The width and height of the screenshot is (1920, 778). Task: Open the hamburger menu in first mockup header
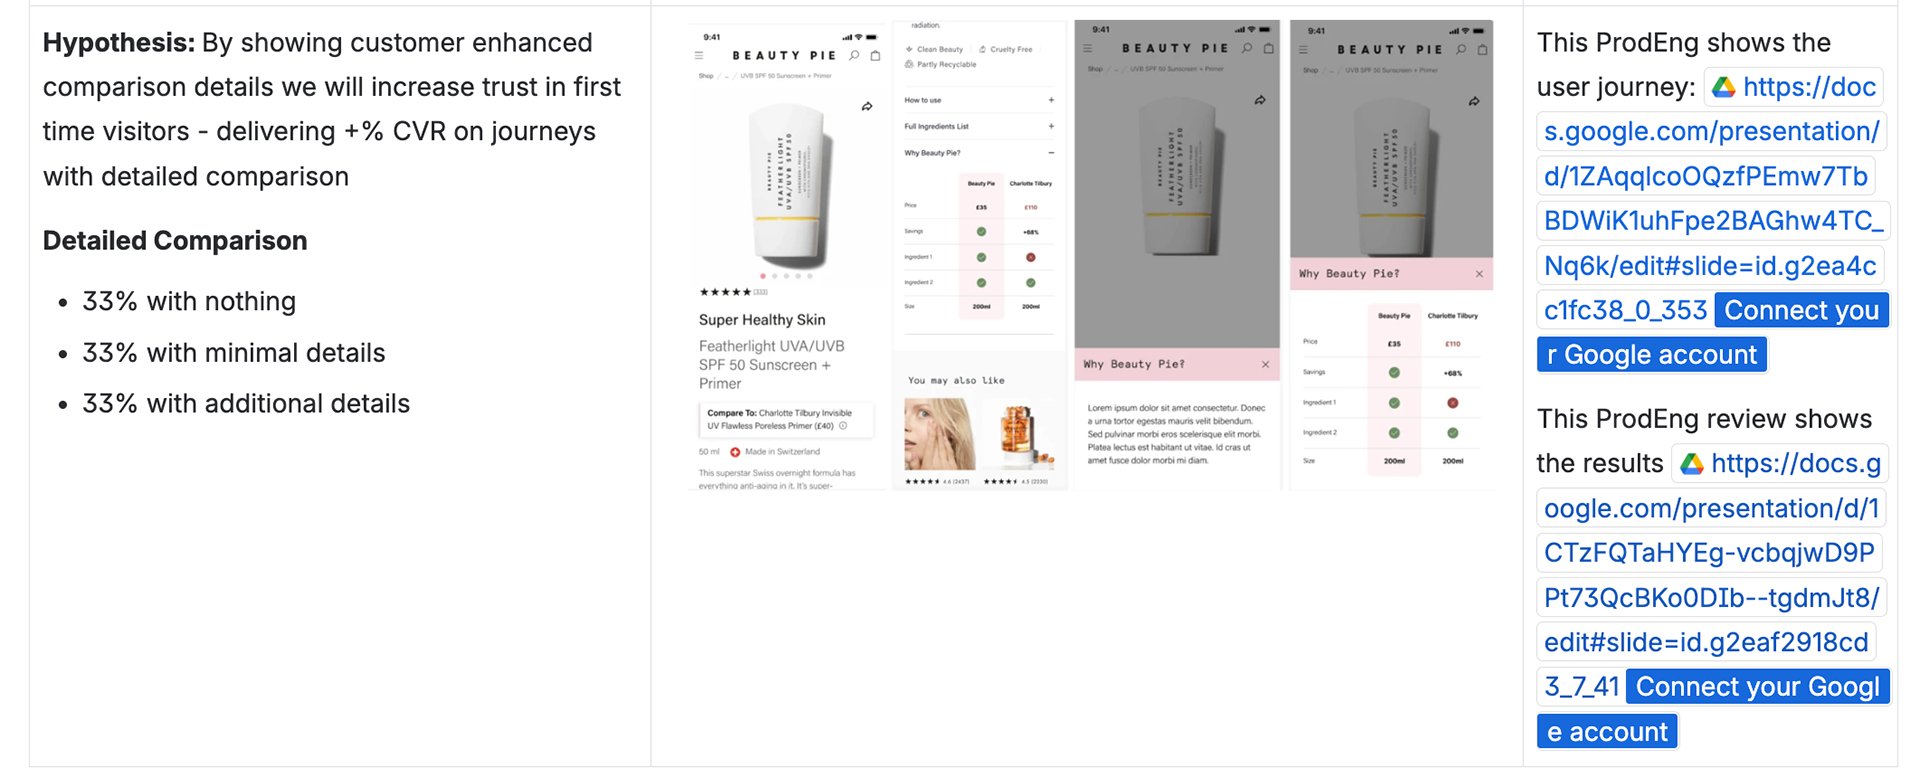(x=699, y=56)
